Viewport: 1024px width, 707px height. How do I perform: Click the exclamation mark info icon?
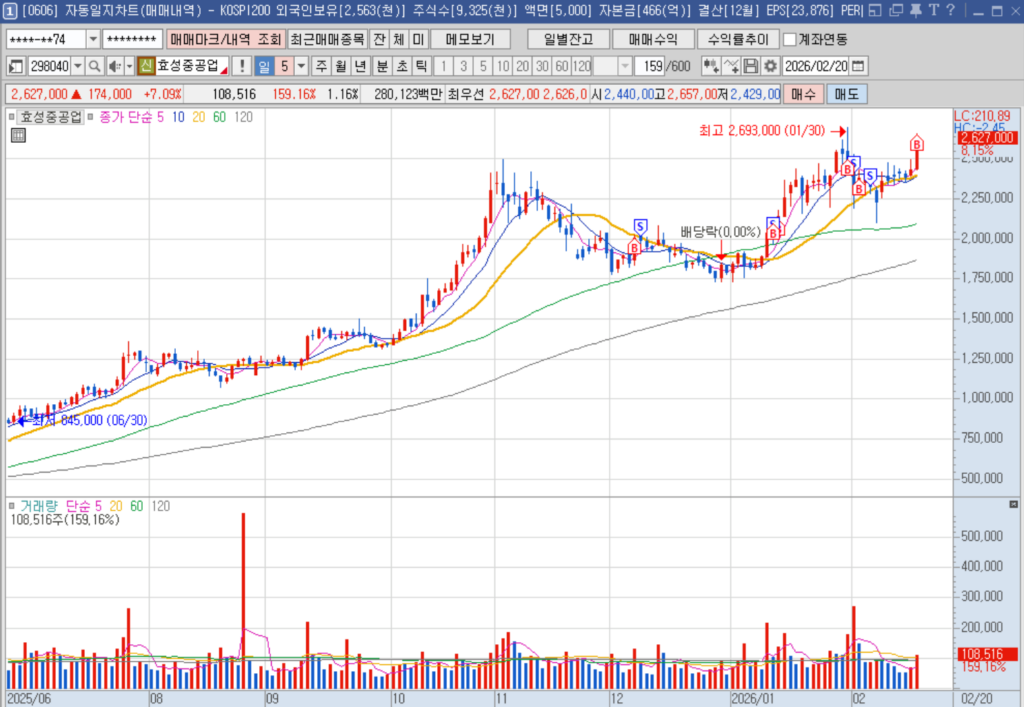(241, 66)
